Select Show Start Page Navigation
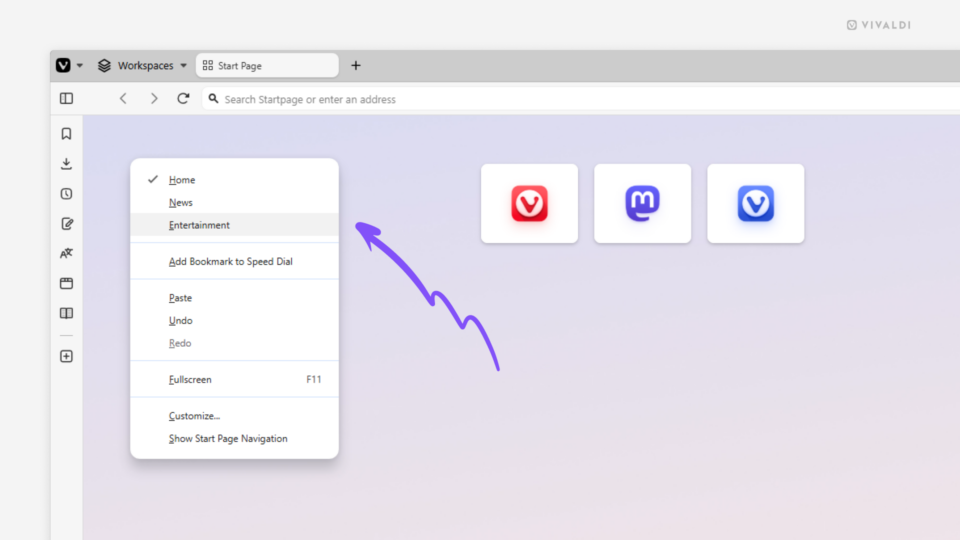Screen dimensions: 960x540 pyautogui.click(x=234, y=439)
